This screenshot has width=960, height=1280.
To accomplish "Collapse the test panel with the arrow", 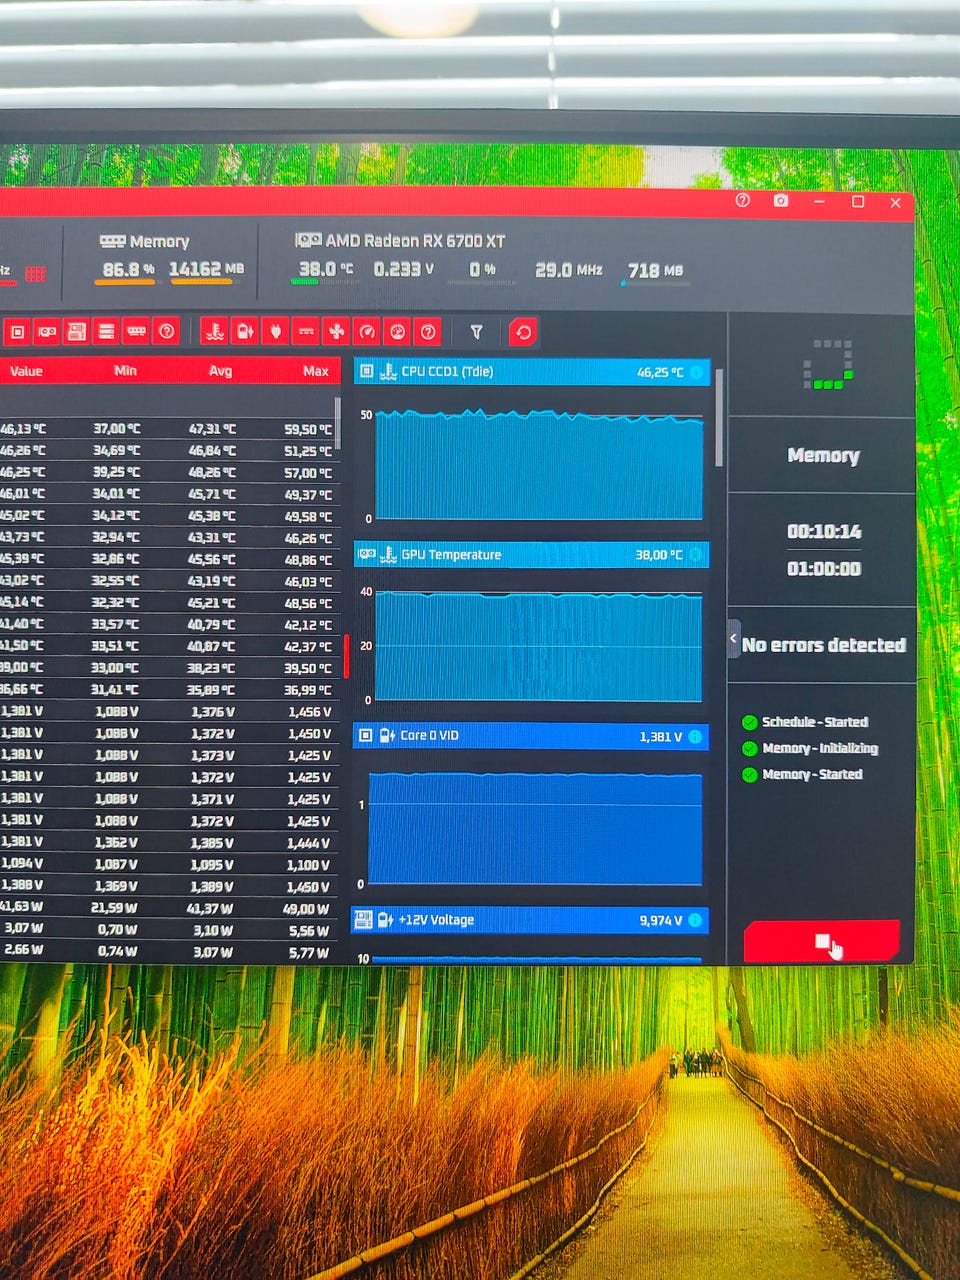I will pos(734,638).
